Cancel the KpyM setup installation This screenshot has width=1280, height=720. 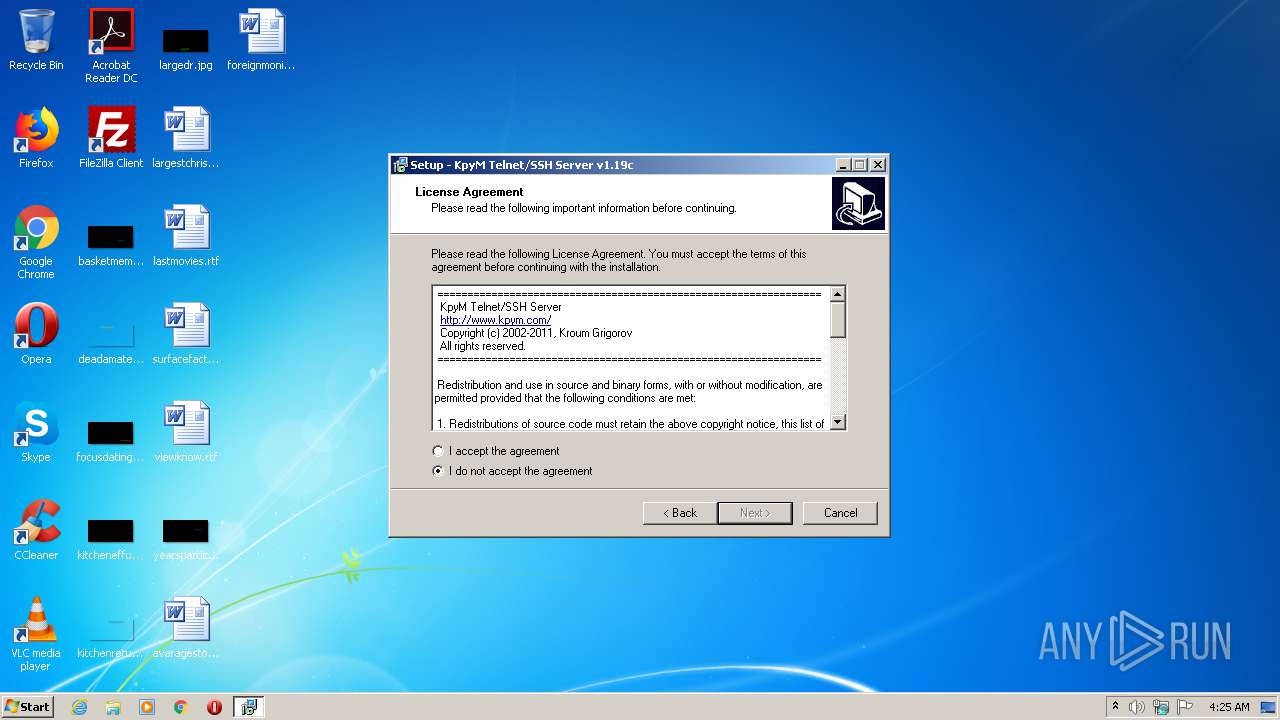click(840, 513)
